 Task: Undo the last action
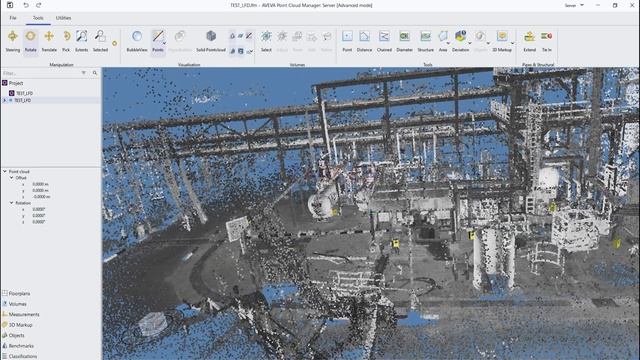click(x=26, y=5)
